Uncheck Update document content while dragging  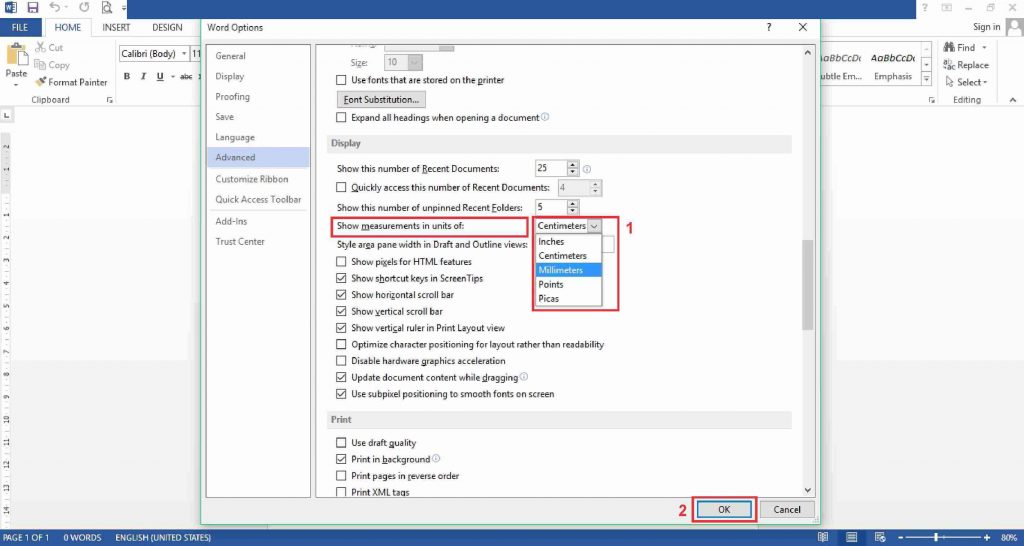pos(341,377)
